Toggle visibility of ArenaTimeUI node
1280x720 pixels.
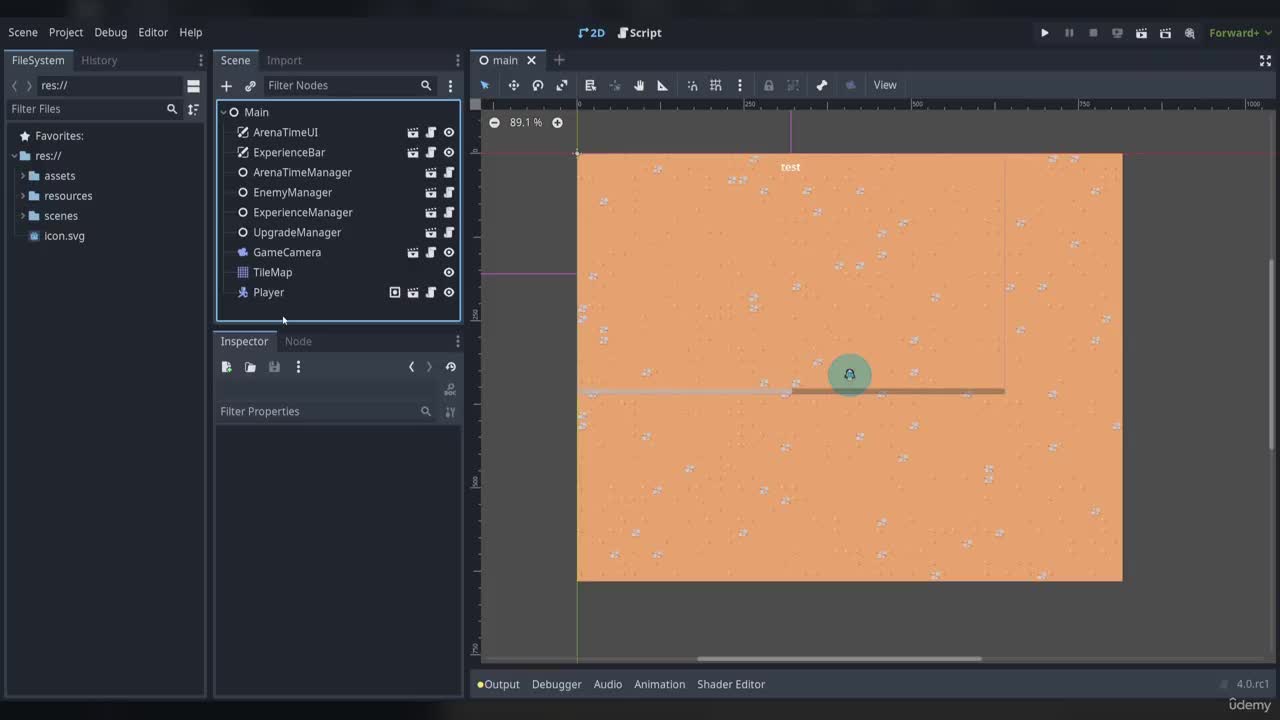click(449, 132)
